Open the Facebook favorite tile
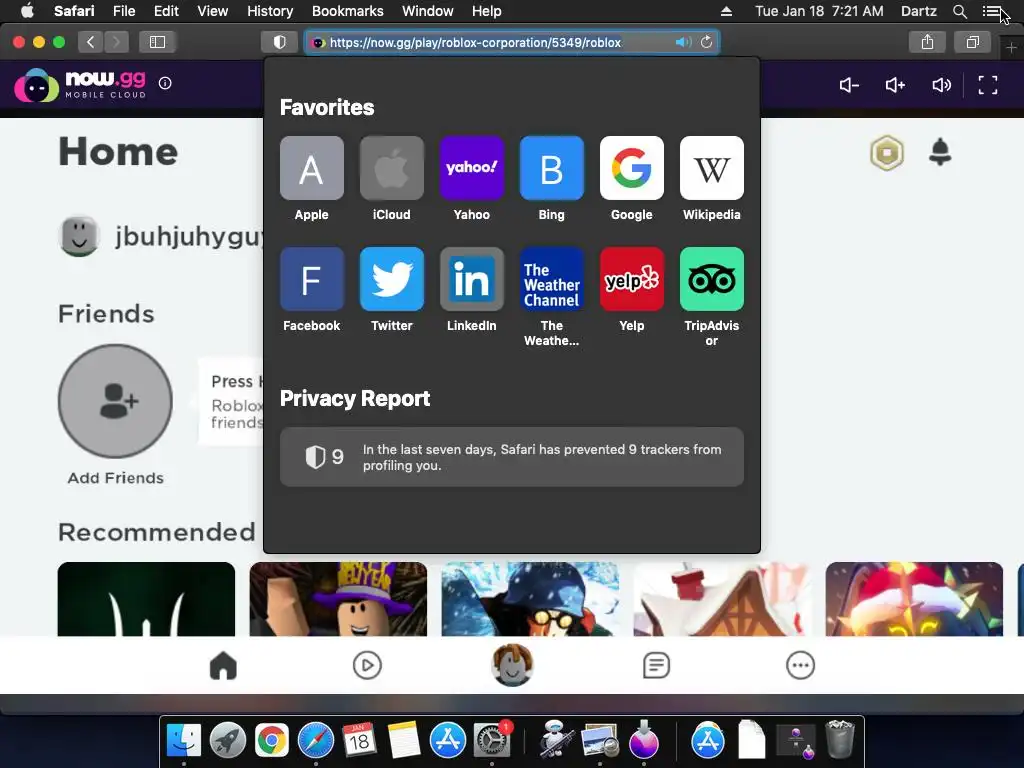Image resolution: width=1024 pixels, height=768 pixels. point(312,279)
